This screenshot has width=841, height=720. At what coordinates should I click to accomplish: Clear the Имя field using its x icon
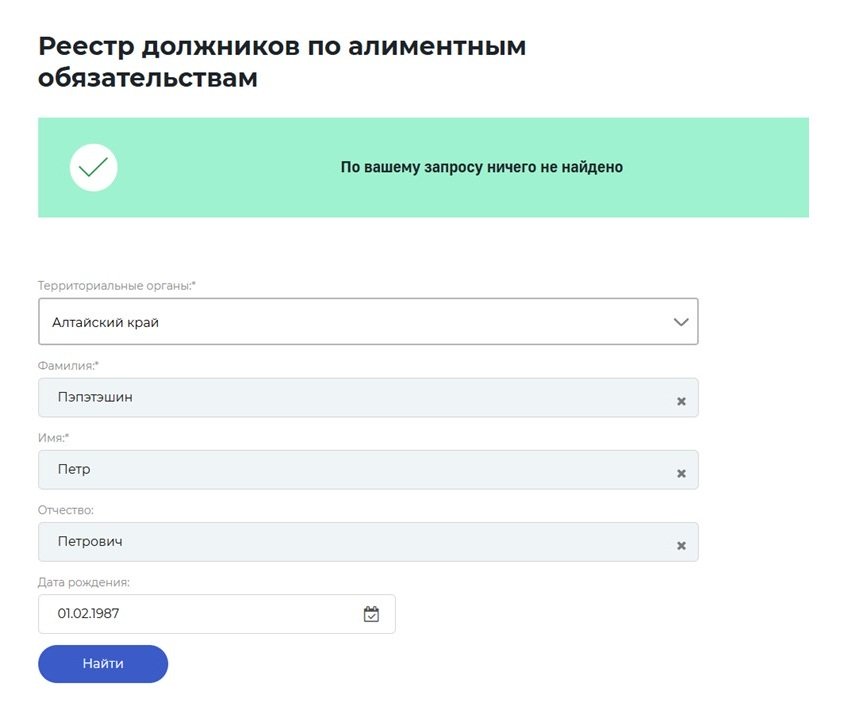tap(681, 471)
